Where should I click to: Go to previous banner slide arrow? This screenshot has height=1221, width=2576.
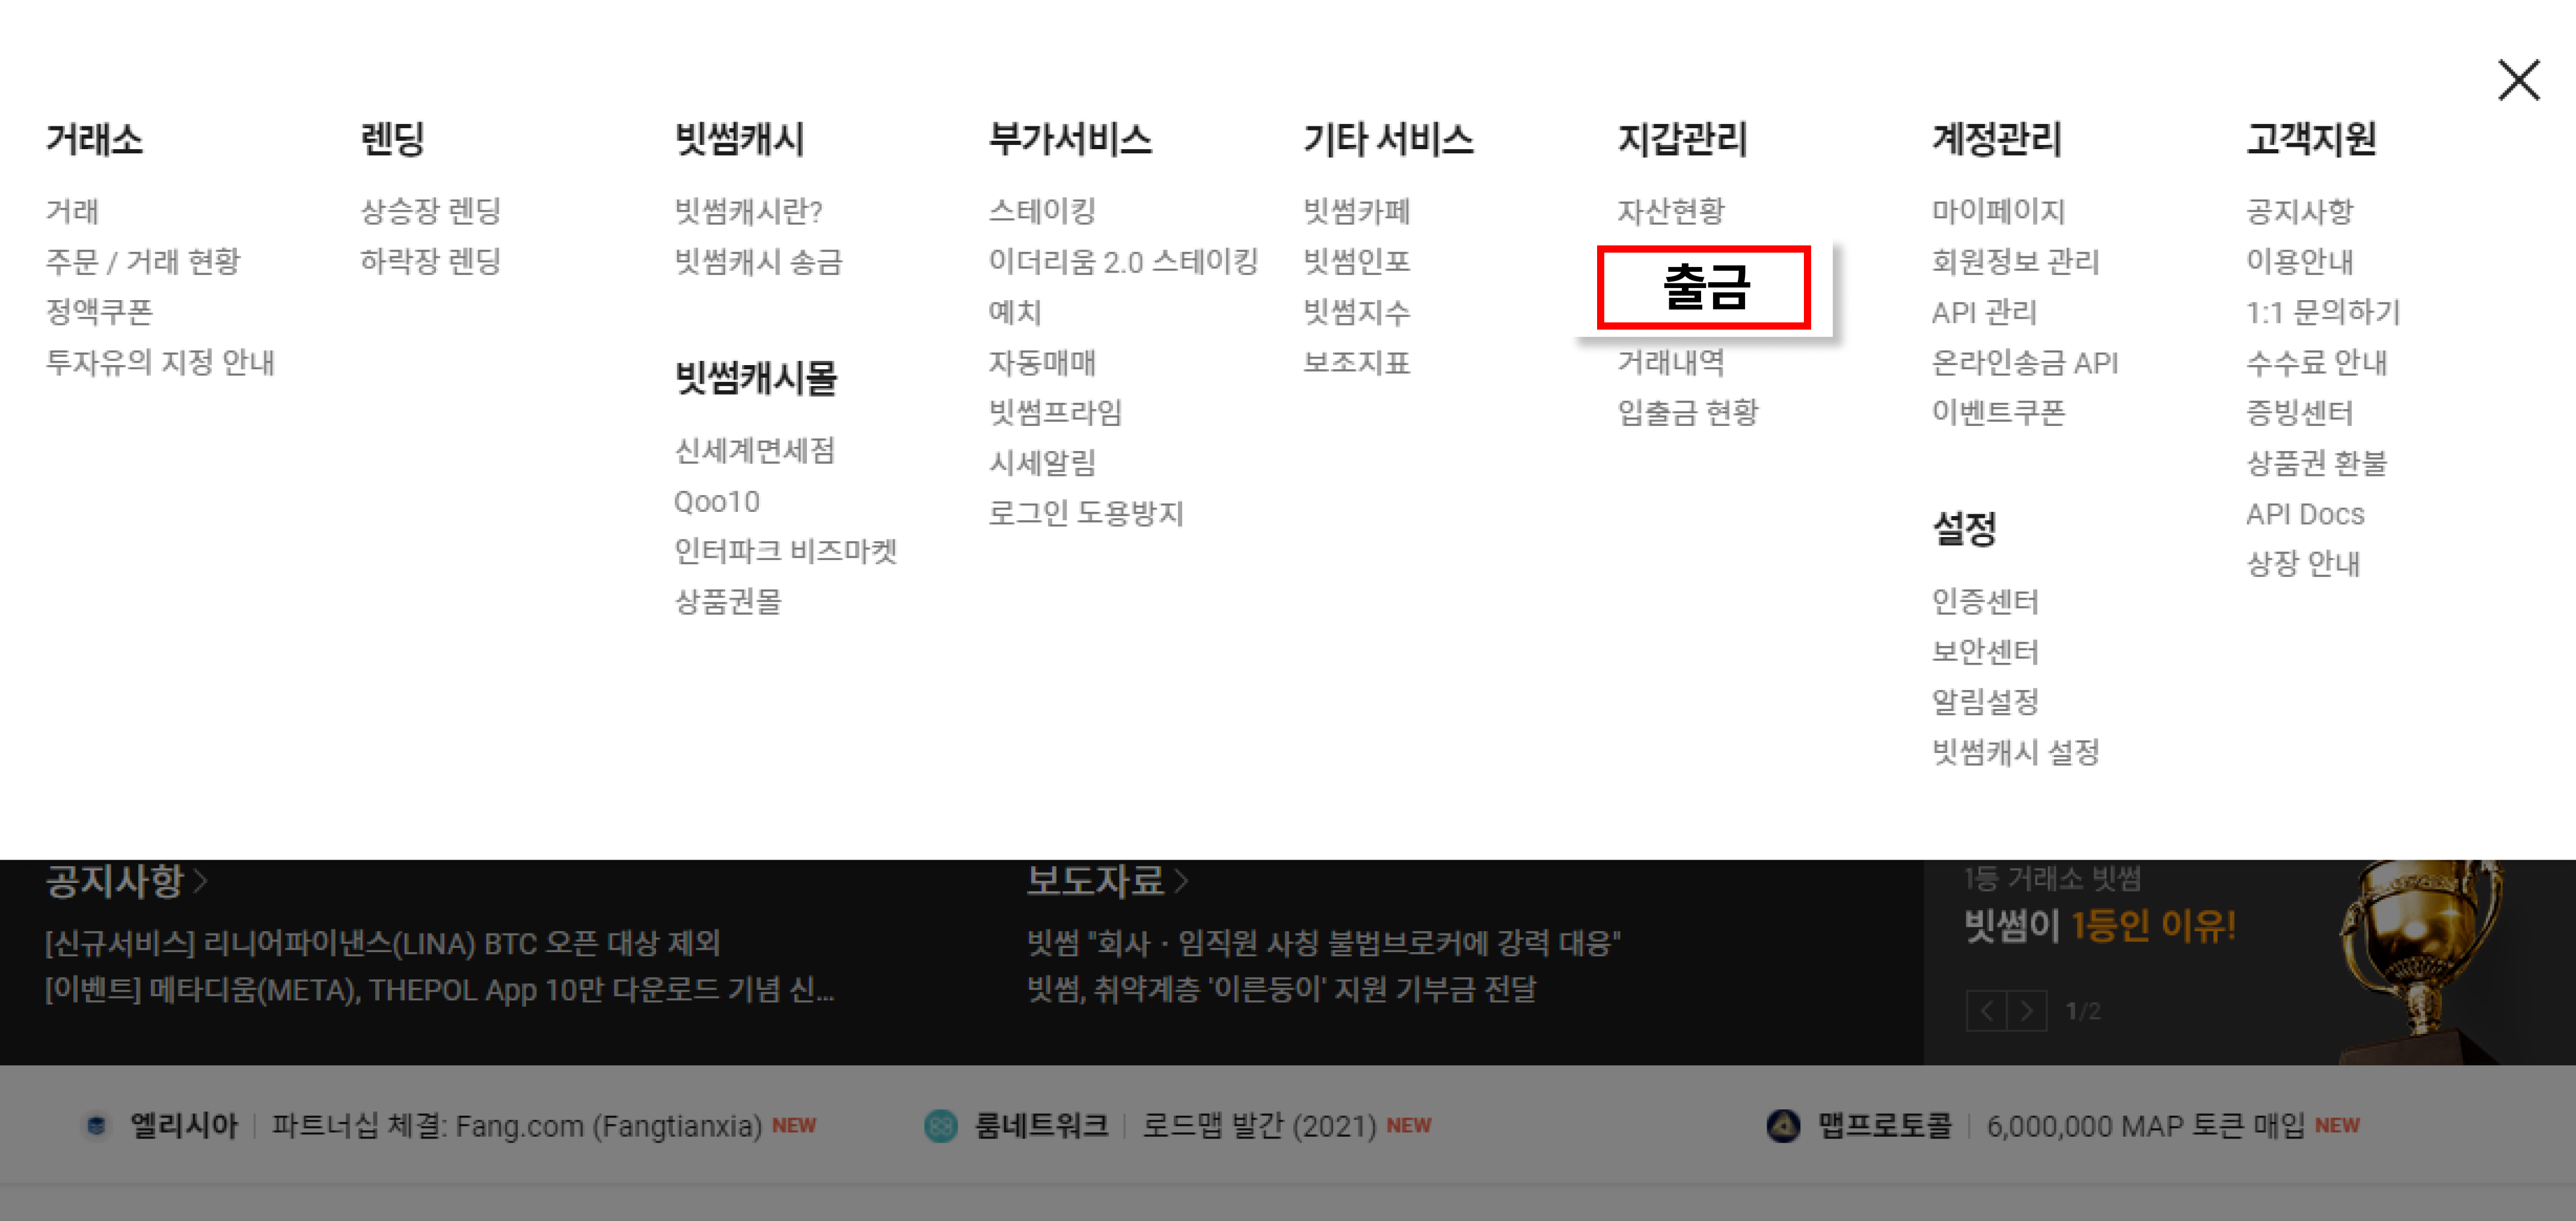click(x=1986, y=1011)
